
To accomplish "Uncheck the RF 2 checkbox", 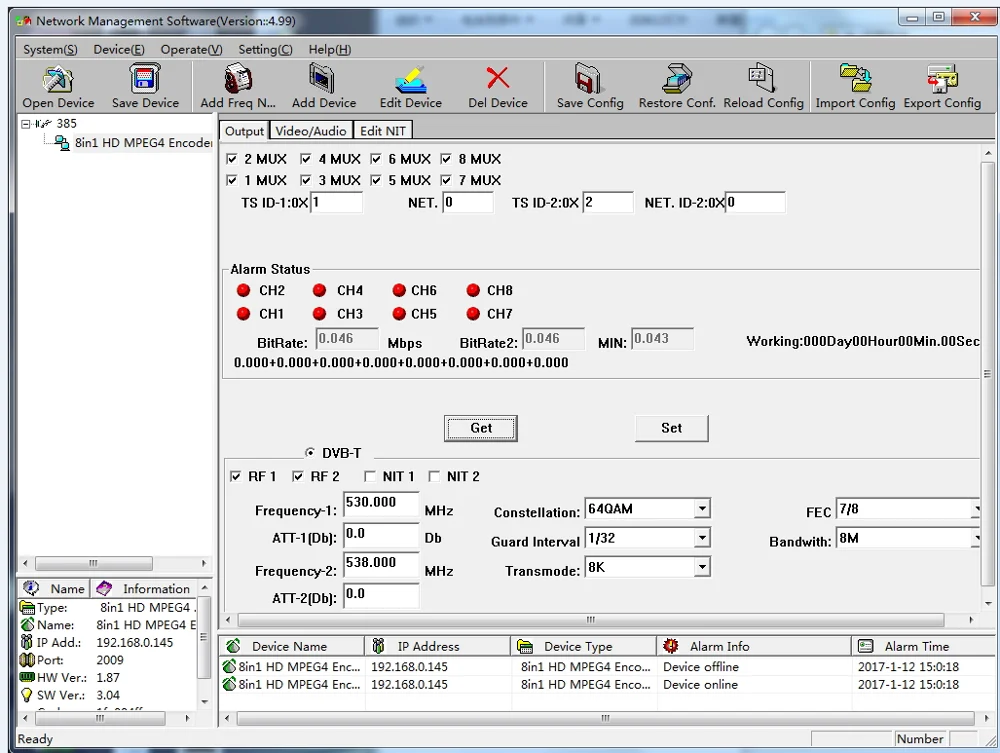I will pyautogui.click(x=297, y=476).
